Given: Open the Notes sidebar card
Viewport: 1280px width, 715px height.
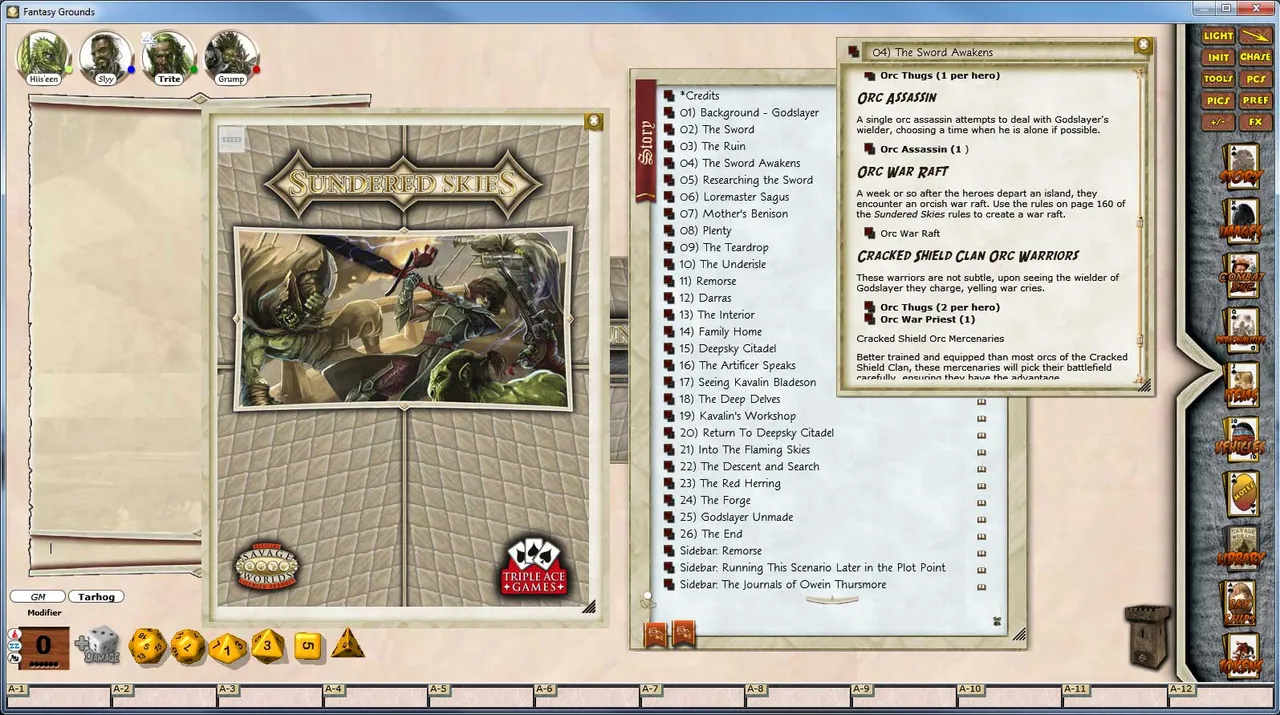Looking at the screenshot, I should click(1240, 493).
